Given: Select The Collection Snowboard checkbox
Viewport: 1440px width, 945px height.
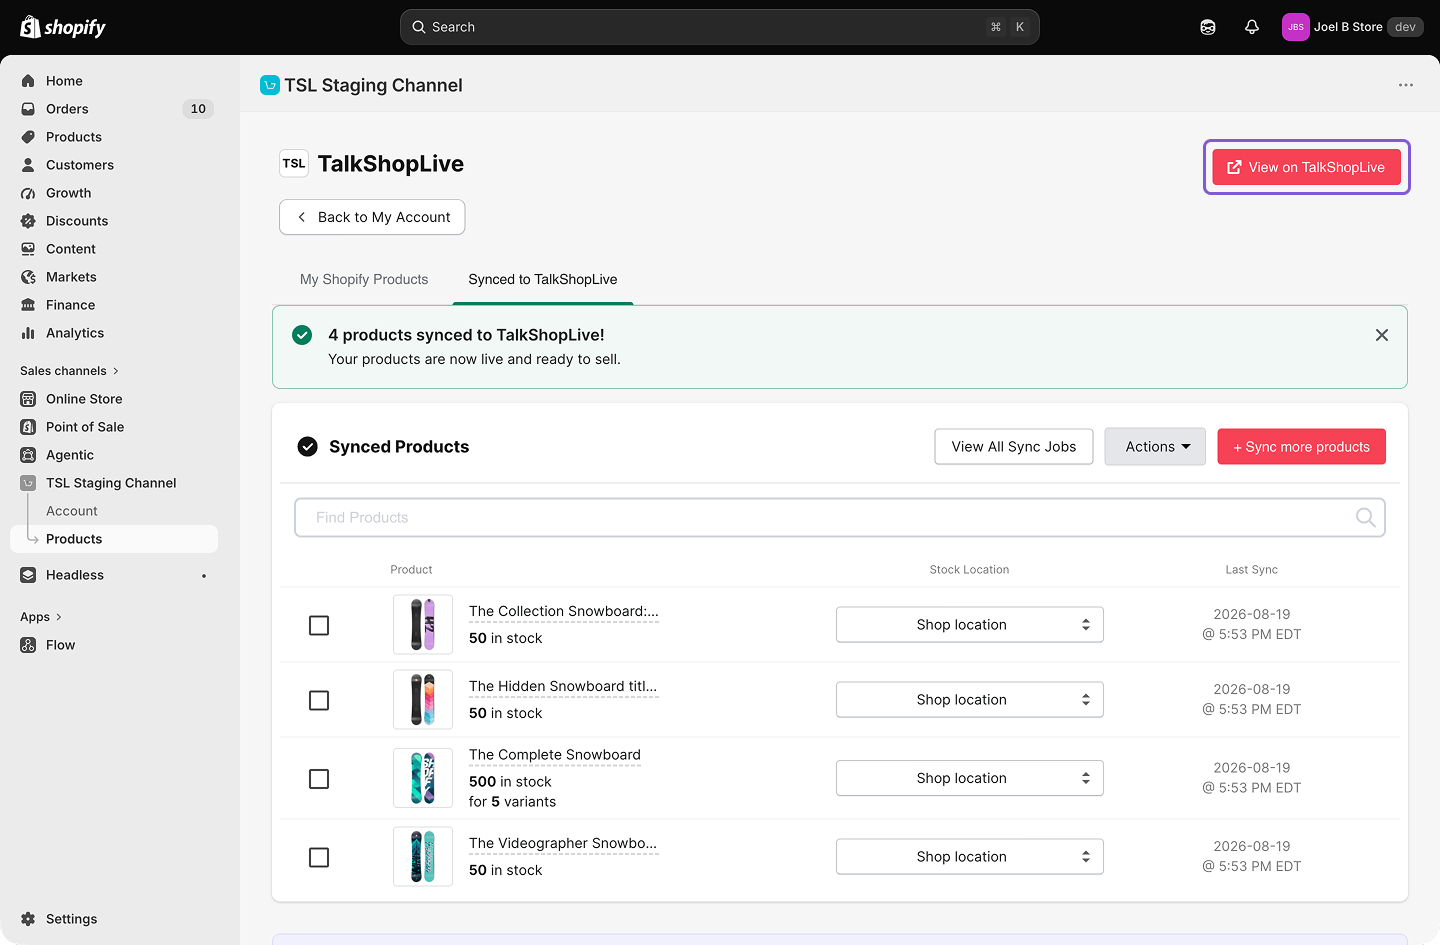Looking at the screenshot, I should coord(319,625).
